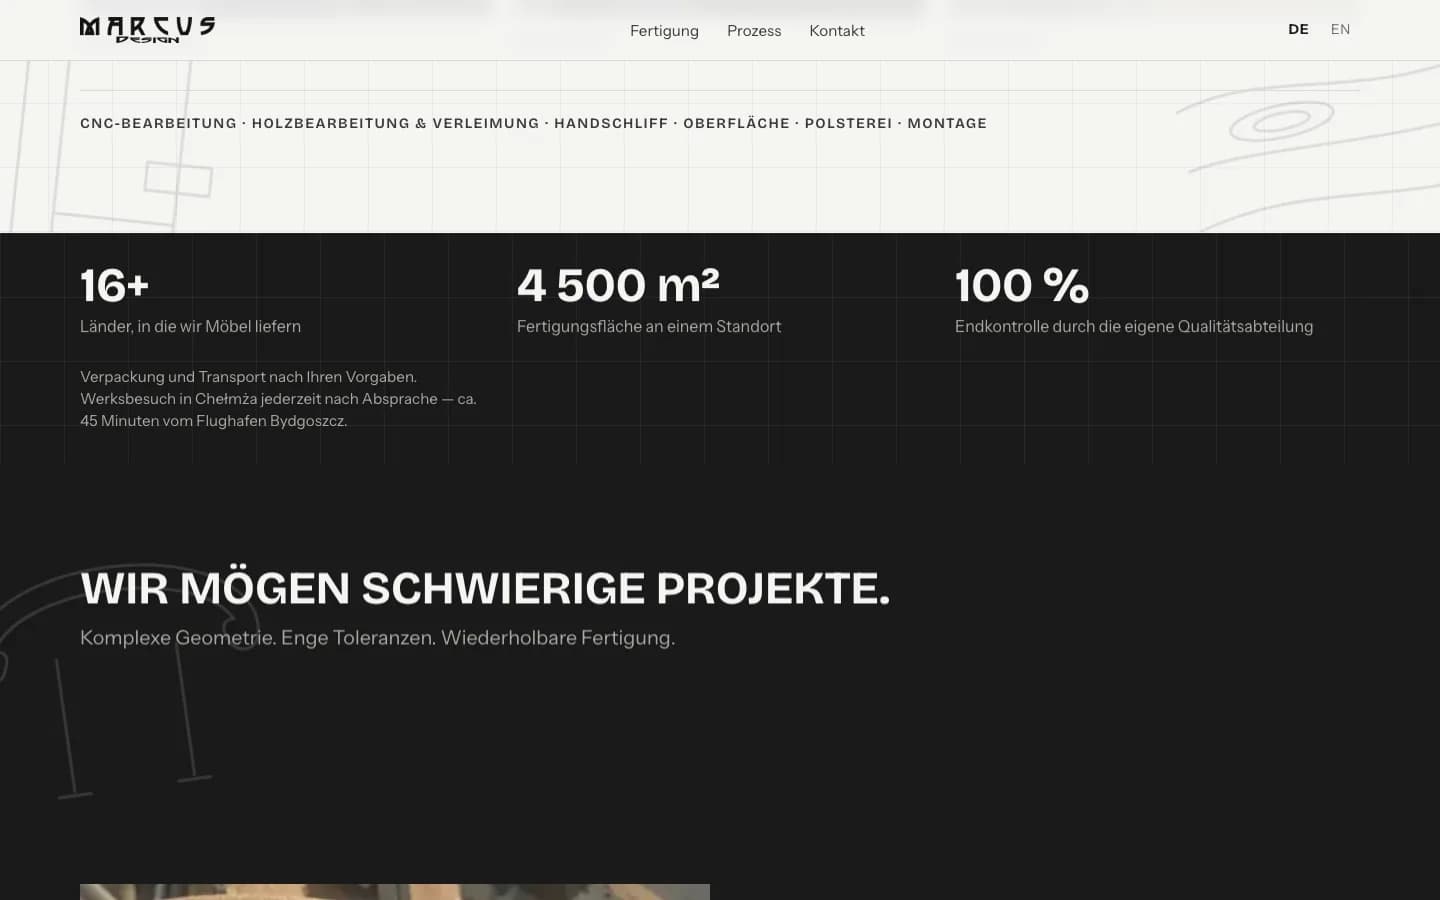Select the CNC-BEARBEITUNG text
This screenshot has height=900, width=1440.
pyautogui.click(x=158, y=123)
